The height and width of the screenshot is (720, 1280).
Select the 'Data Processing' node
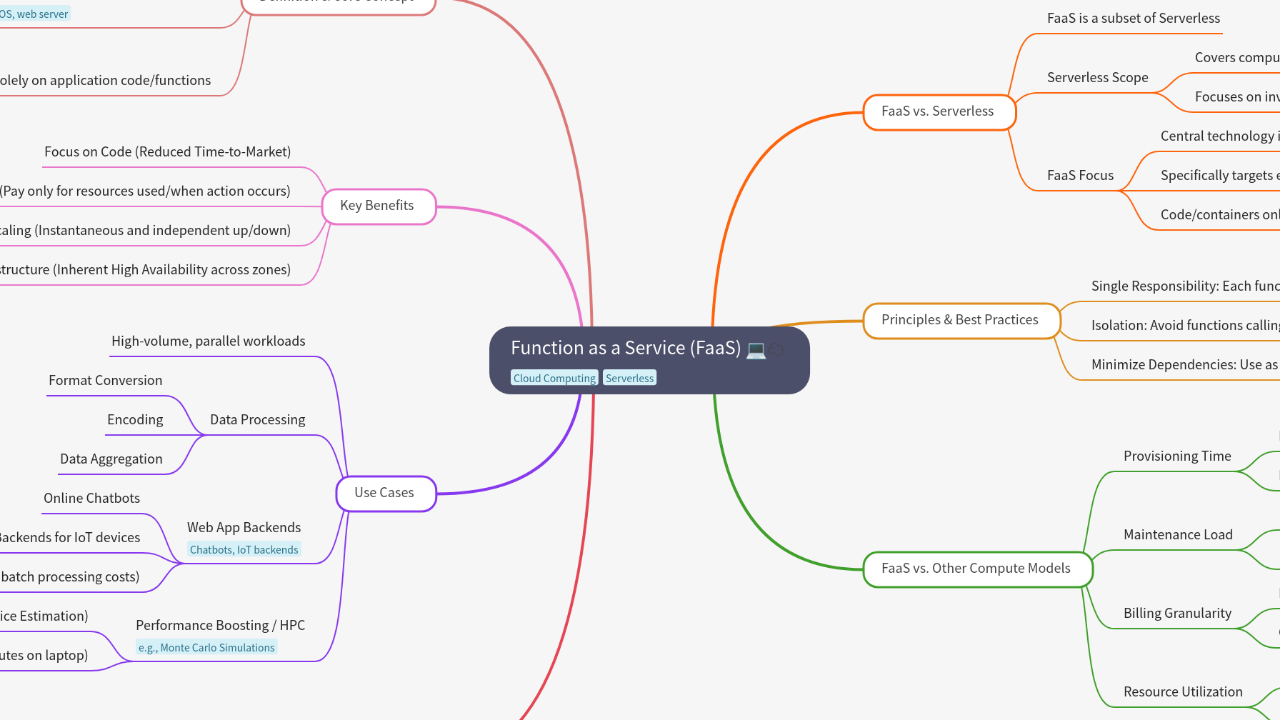[256, 419]
